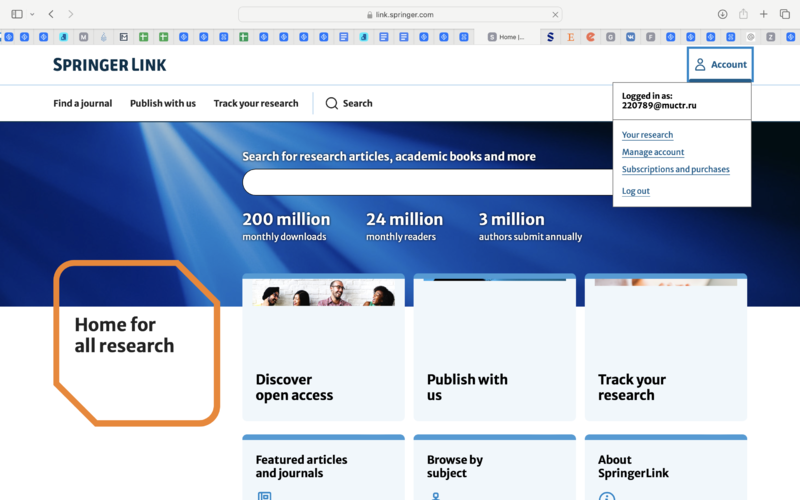Stop loading with the address bar X
The width and height of the screenshot is (800, 500).
point(555,15)
